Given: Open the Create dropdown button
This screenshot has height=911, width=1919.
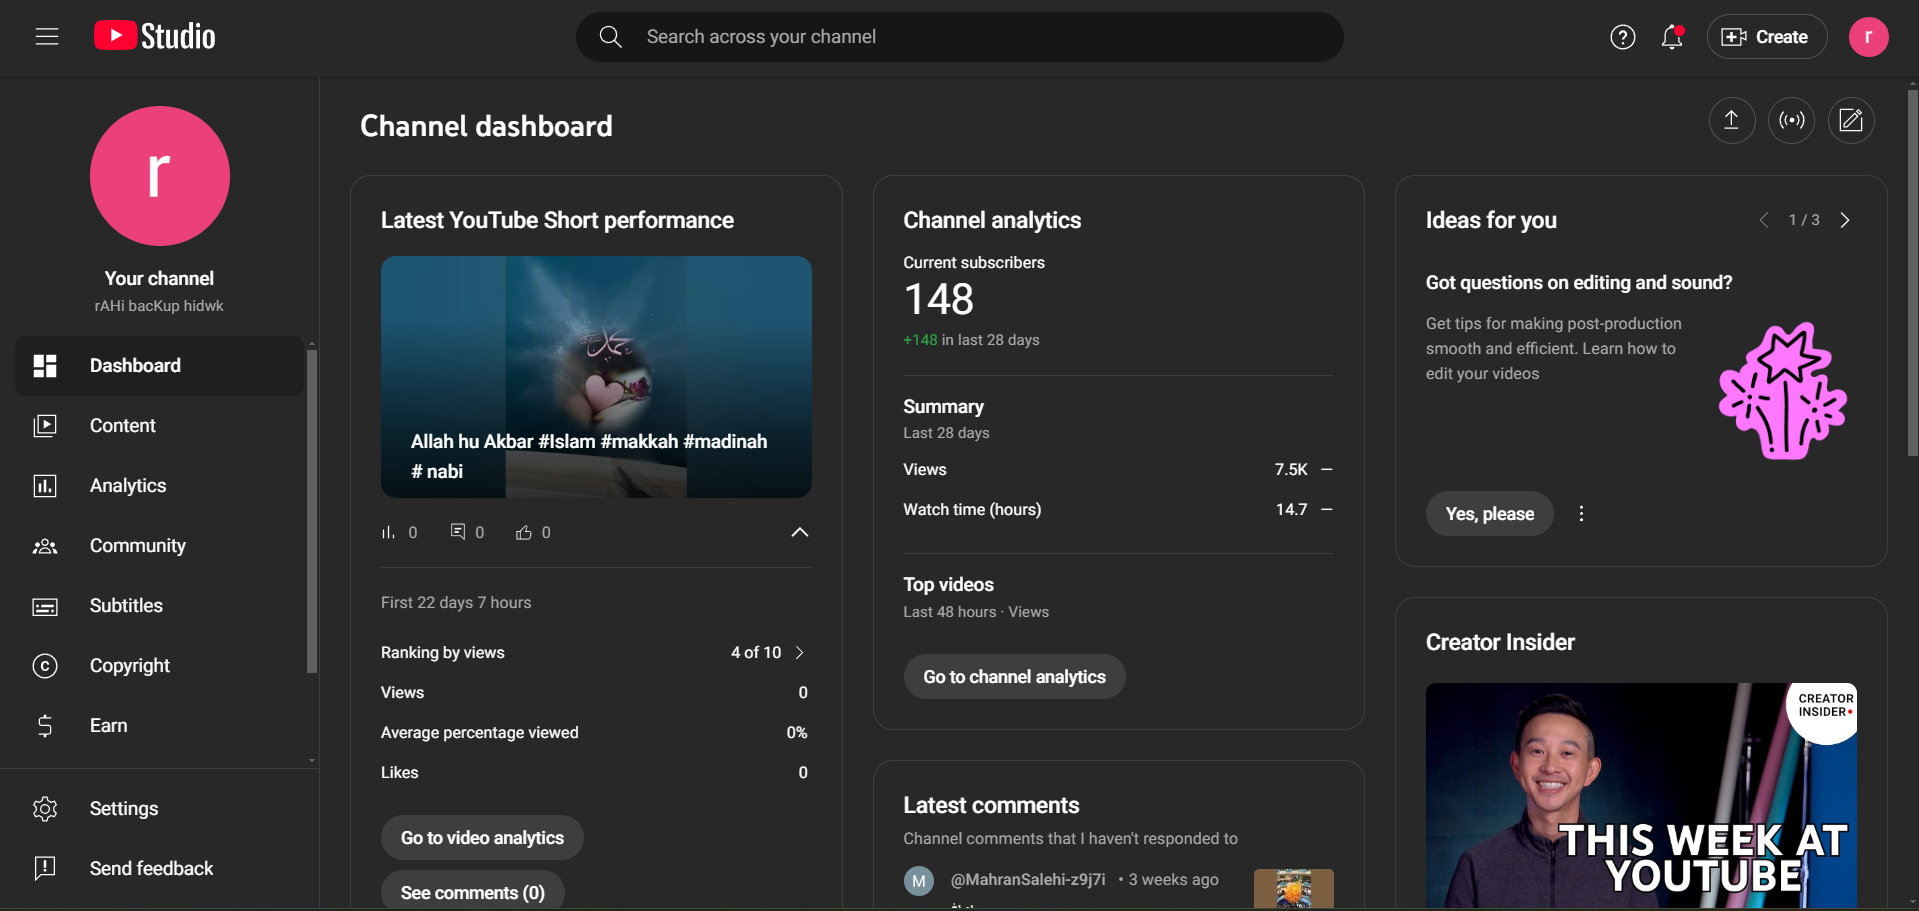Looking at the screenshot, I should pos(1766,37).
